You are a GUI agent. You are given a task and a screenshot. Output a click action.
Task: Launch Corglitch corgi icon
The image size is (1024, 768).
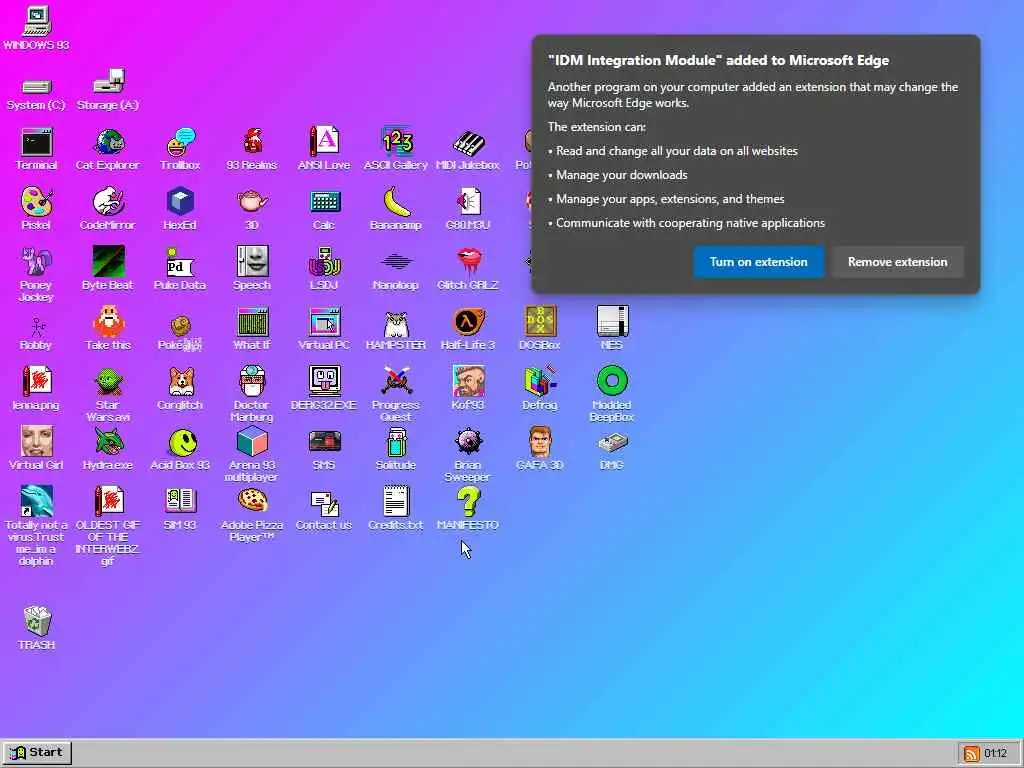pyautogui.click(x=180, y=381)
